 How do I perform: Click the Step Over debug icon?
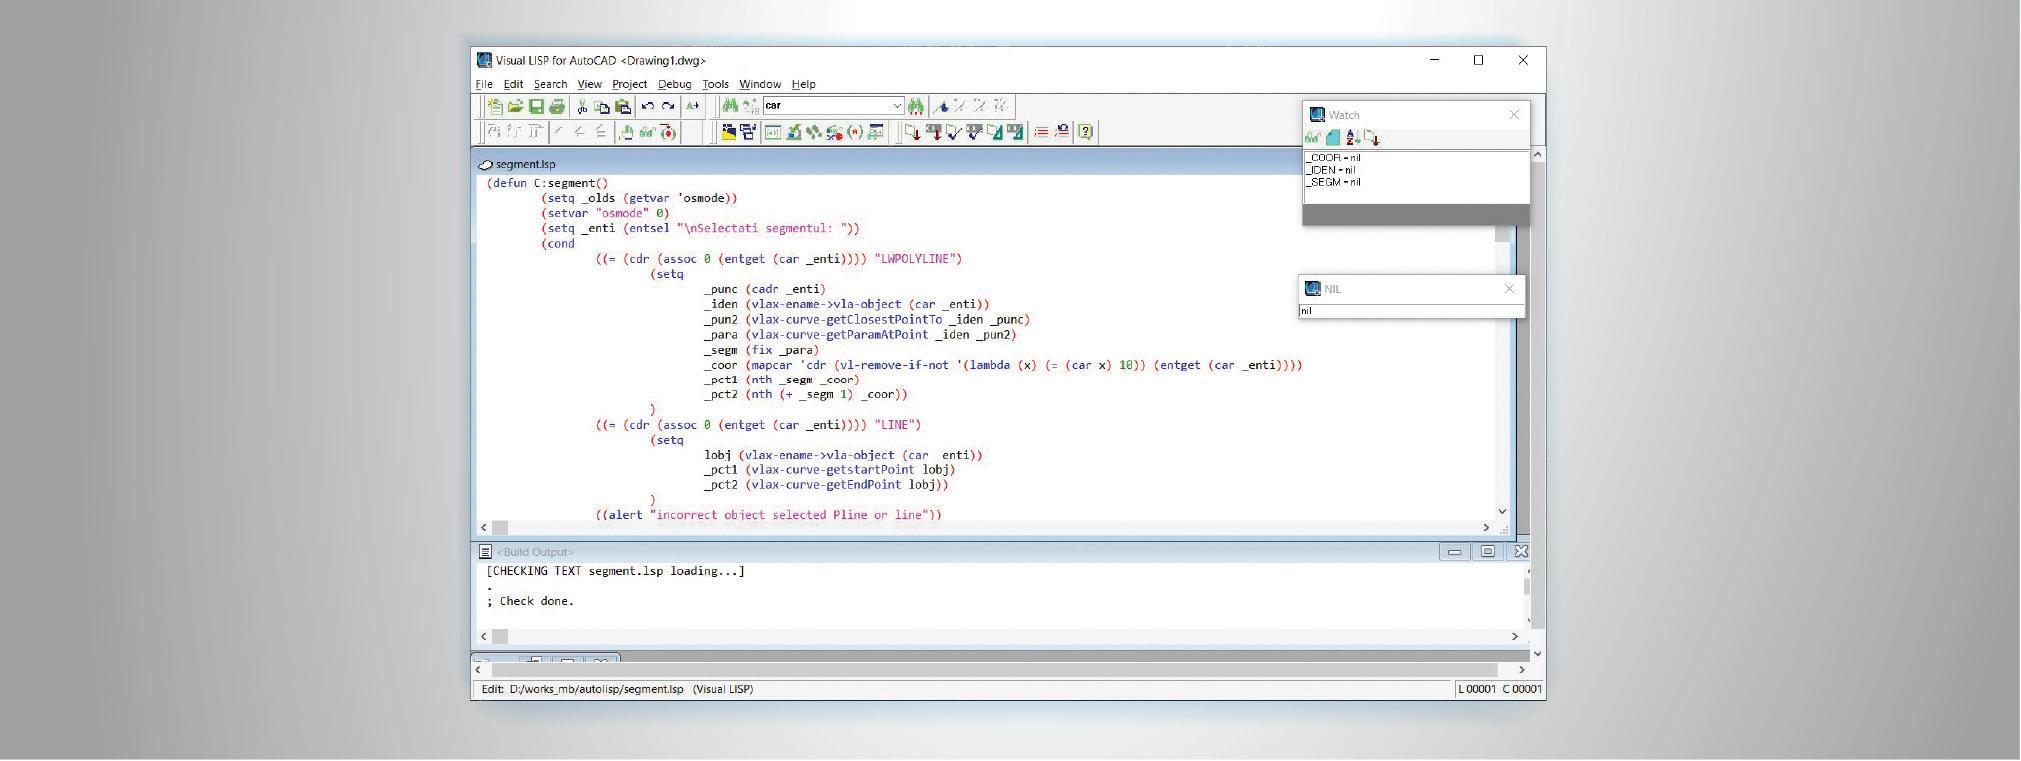click(x=515, y=132)
